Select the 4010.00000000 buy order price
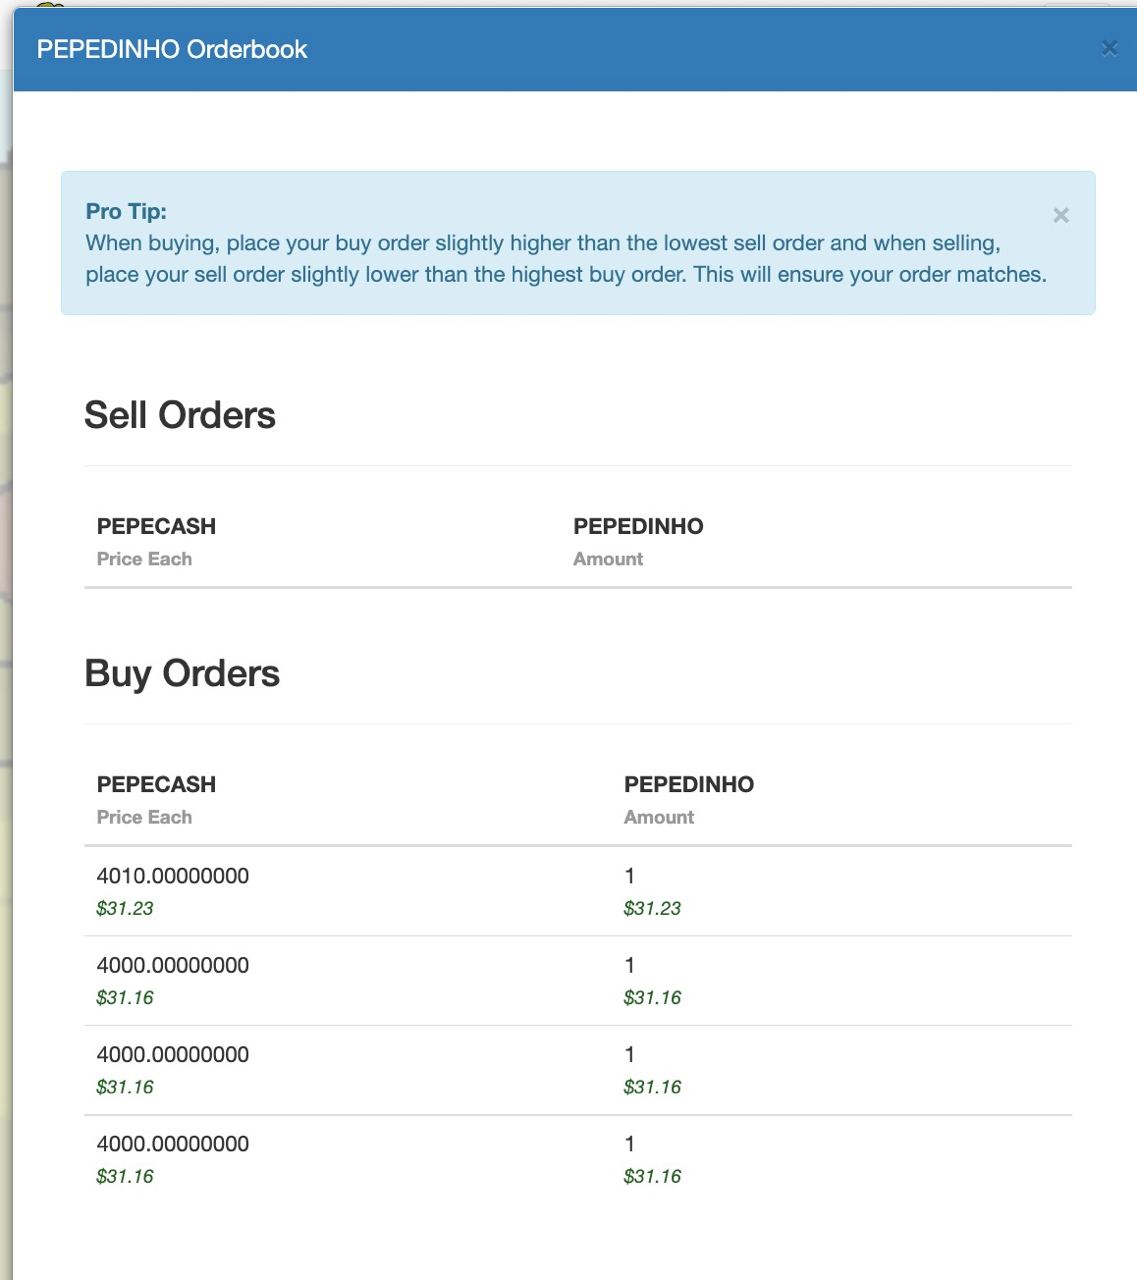 click(173, 876)
